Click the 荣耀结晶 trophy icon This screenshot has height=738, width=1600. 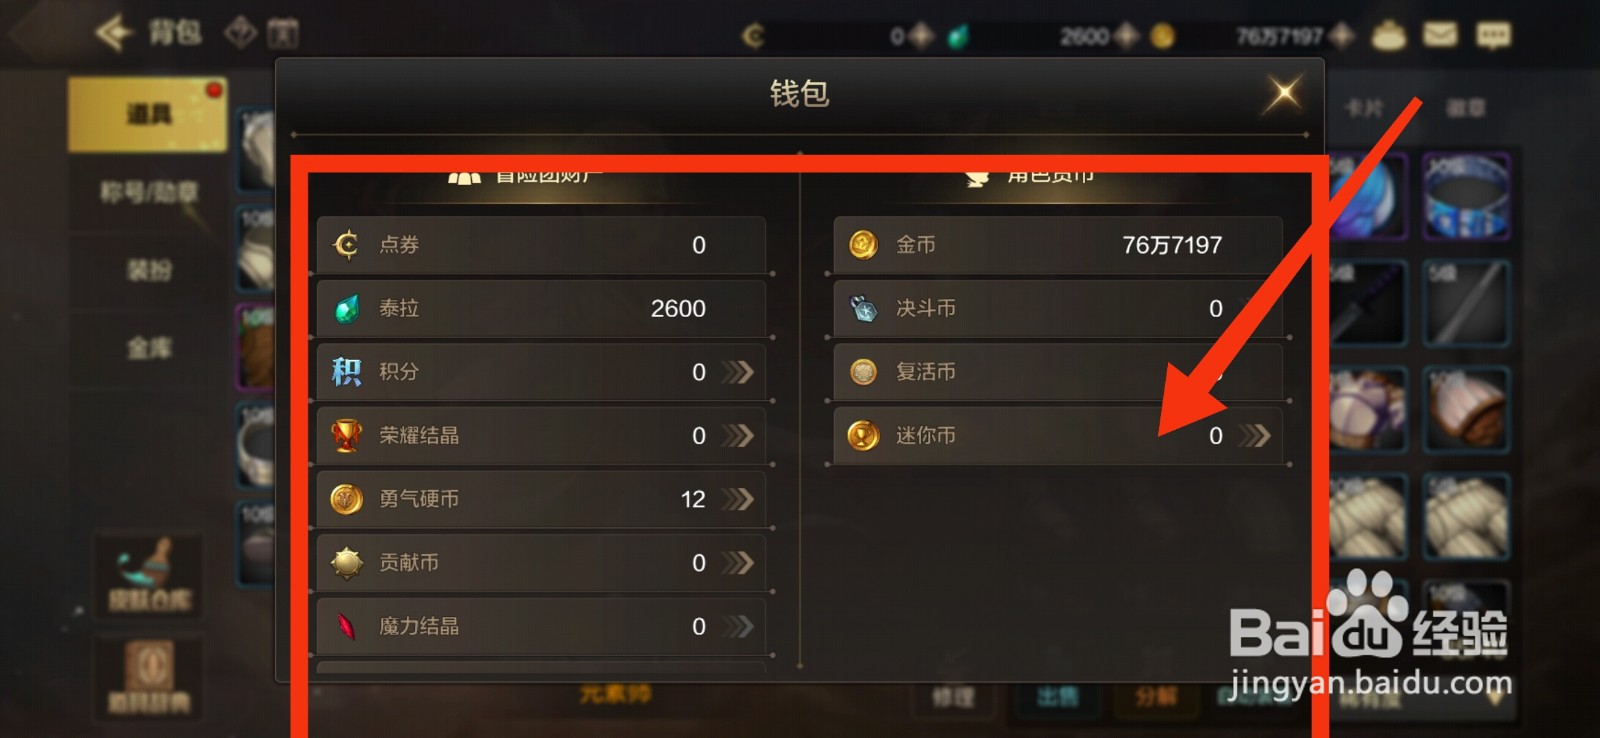(346, 435)
